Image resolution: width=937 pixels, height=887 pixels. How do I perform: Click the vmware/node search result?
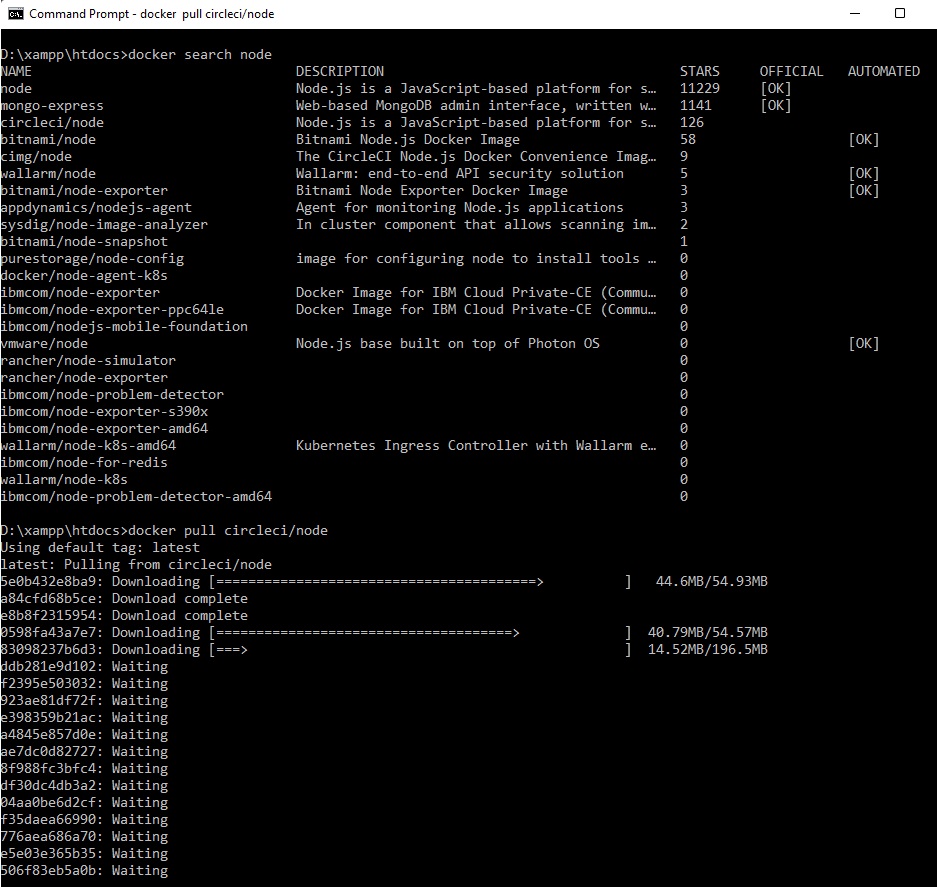(x=44, y=343)
